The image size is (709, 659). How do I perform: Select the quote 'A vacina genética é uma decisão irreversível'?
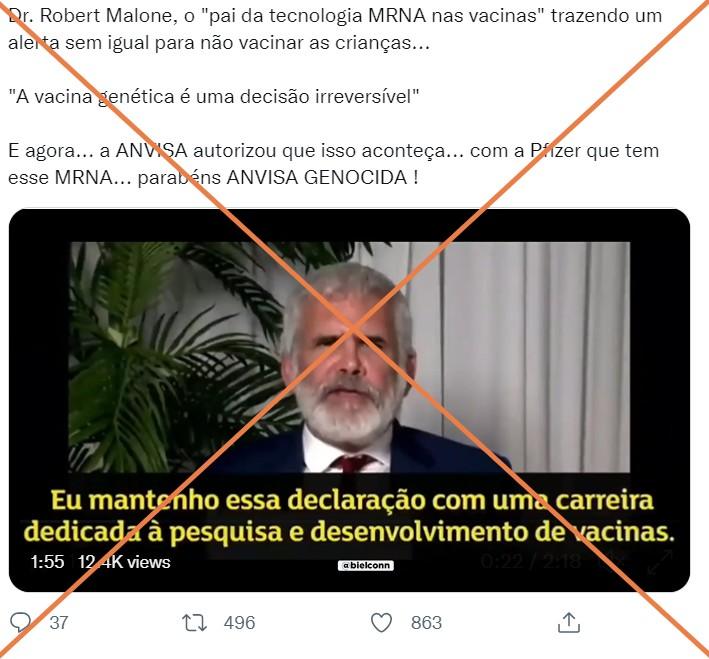click(213, 97)
